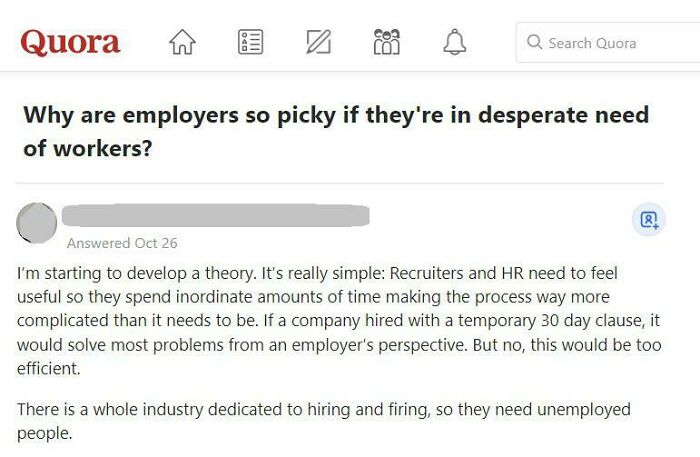Open the Home feed icon

[181, 42]
